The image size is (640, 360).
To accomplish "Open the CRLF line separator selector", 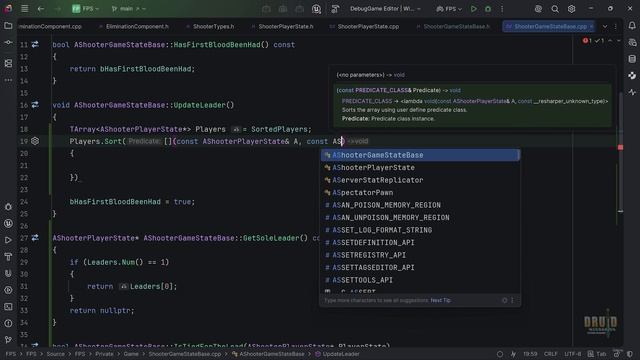I will 551,354.
